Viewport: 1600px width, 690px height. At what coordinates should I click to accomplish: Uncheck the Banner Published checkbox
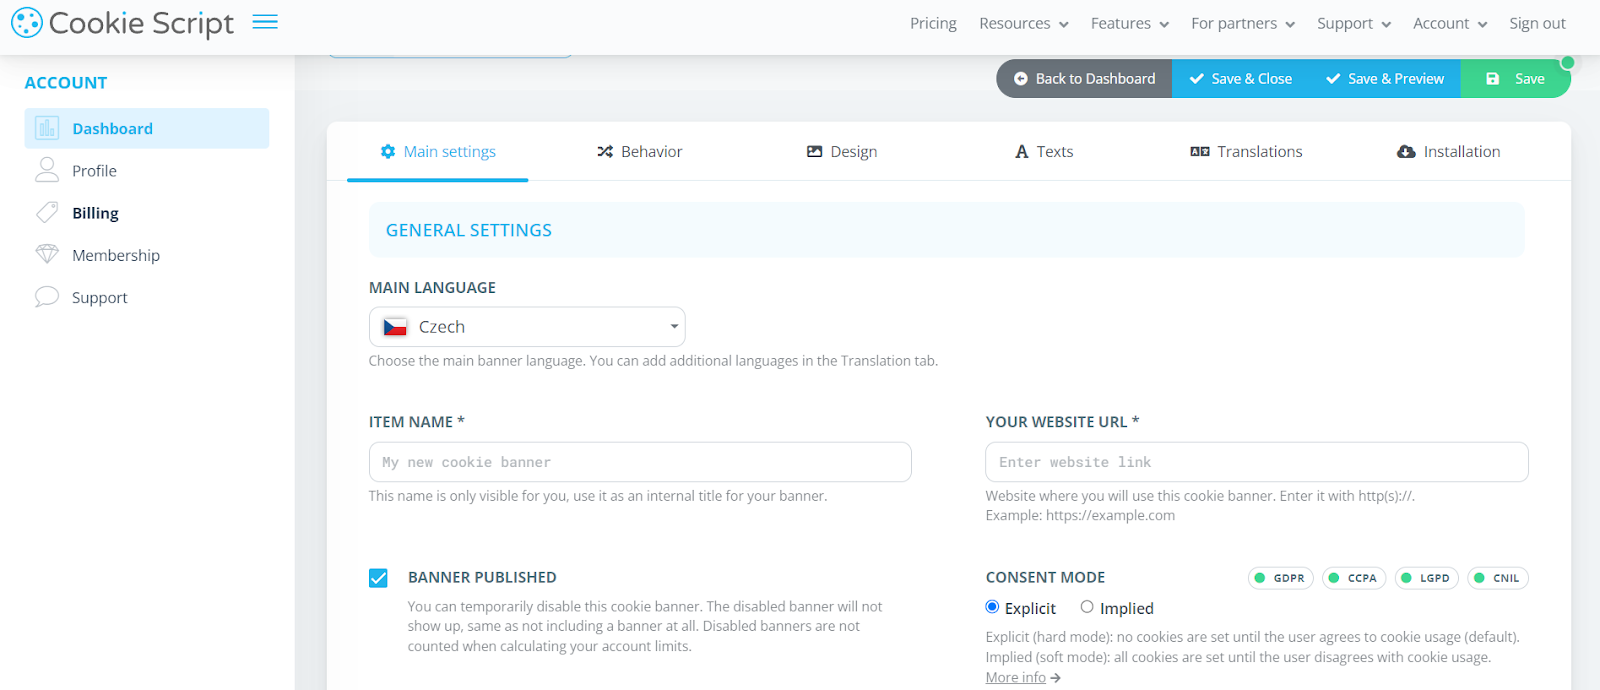click(378, 578)
